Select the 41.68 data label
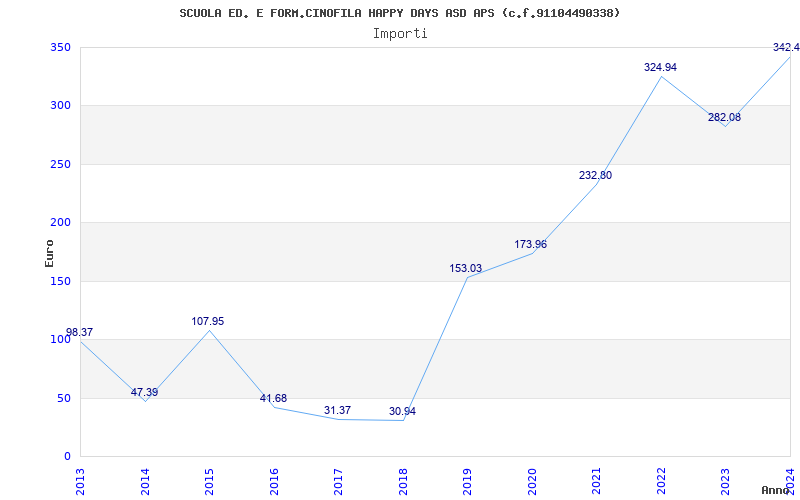Viewport: 800px width, 500px height. coord(273,398)
